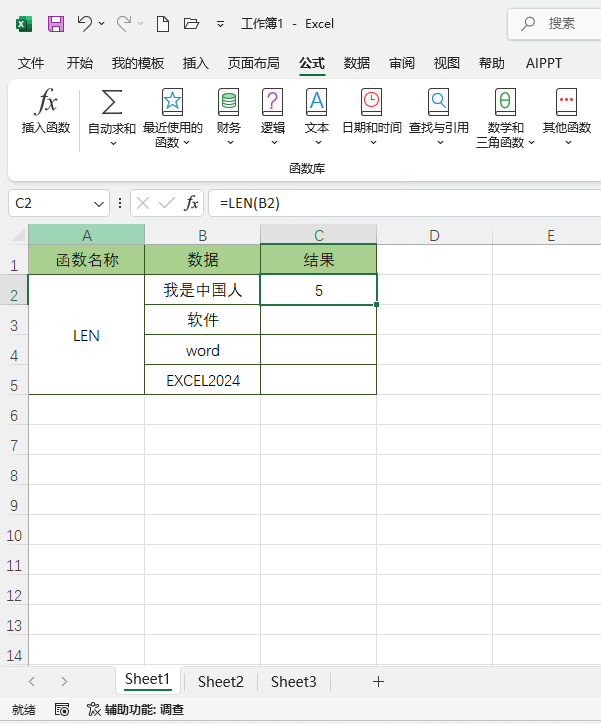Click the macro recording status bar icon
Viewport: 601px width, 724px height.
pos(62,709)
